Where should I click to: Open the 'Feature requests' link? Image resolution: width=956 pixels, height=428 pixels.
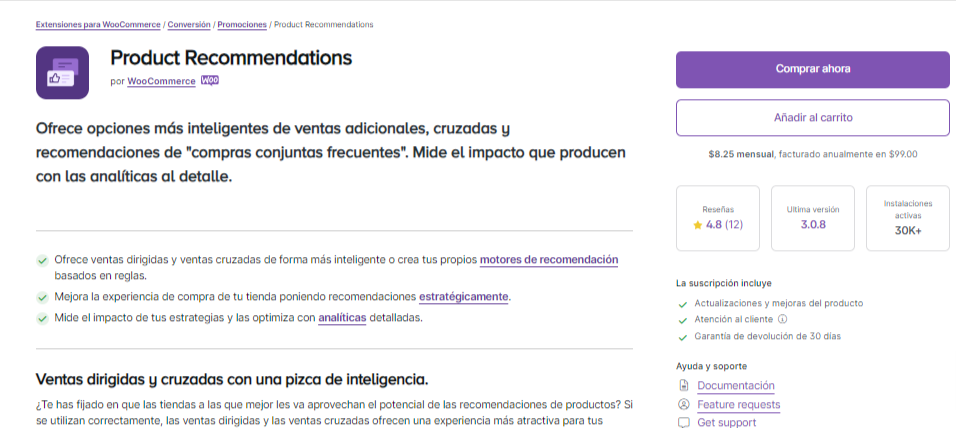pos(738,404)
